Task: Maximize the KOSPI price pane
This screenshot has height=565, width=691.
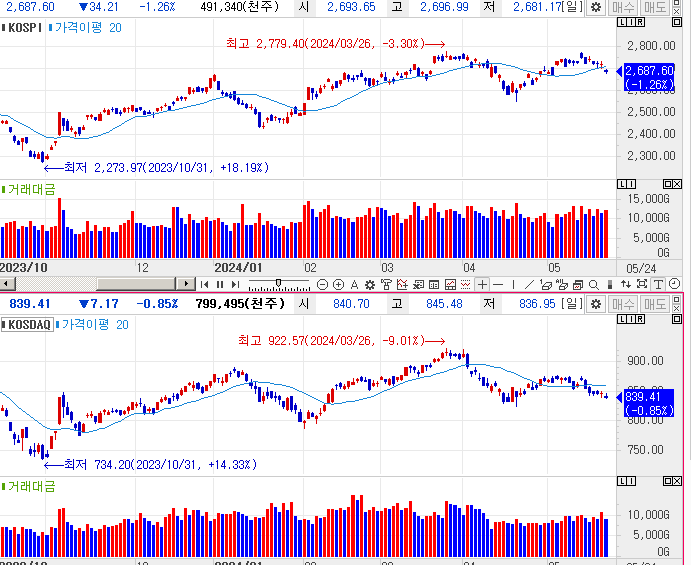Action: tap(677, 22)
